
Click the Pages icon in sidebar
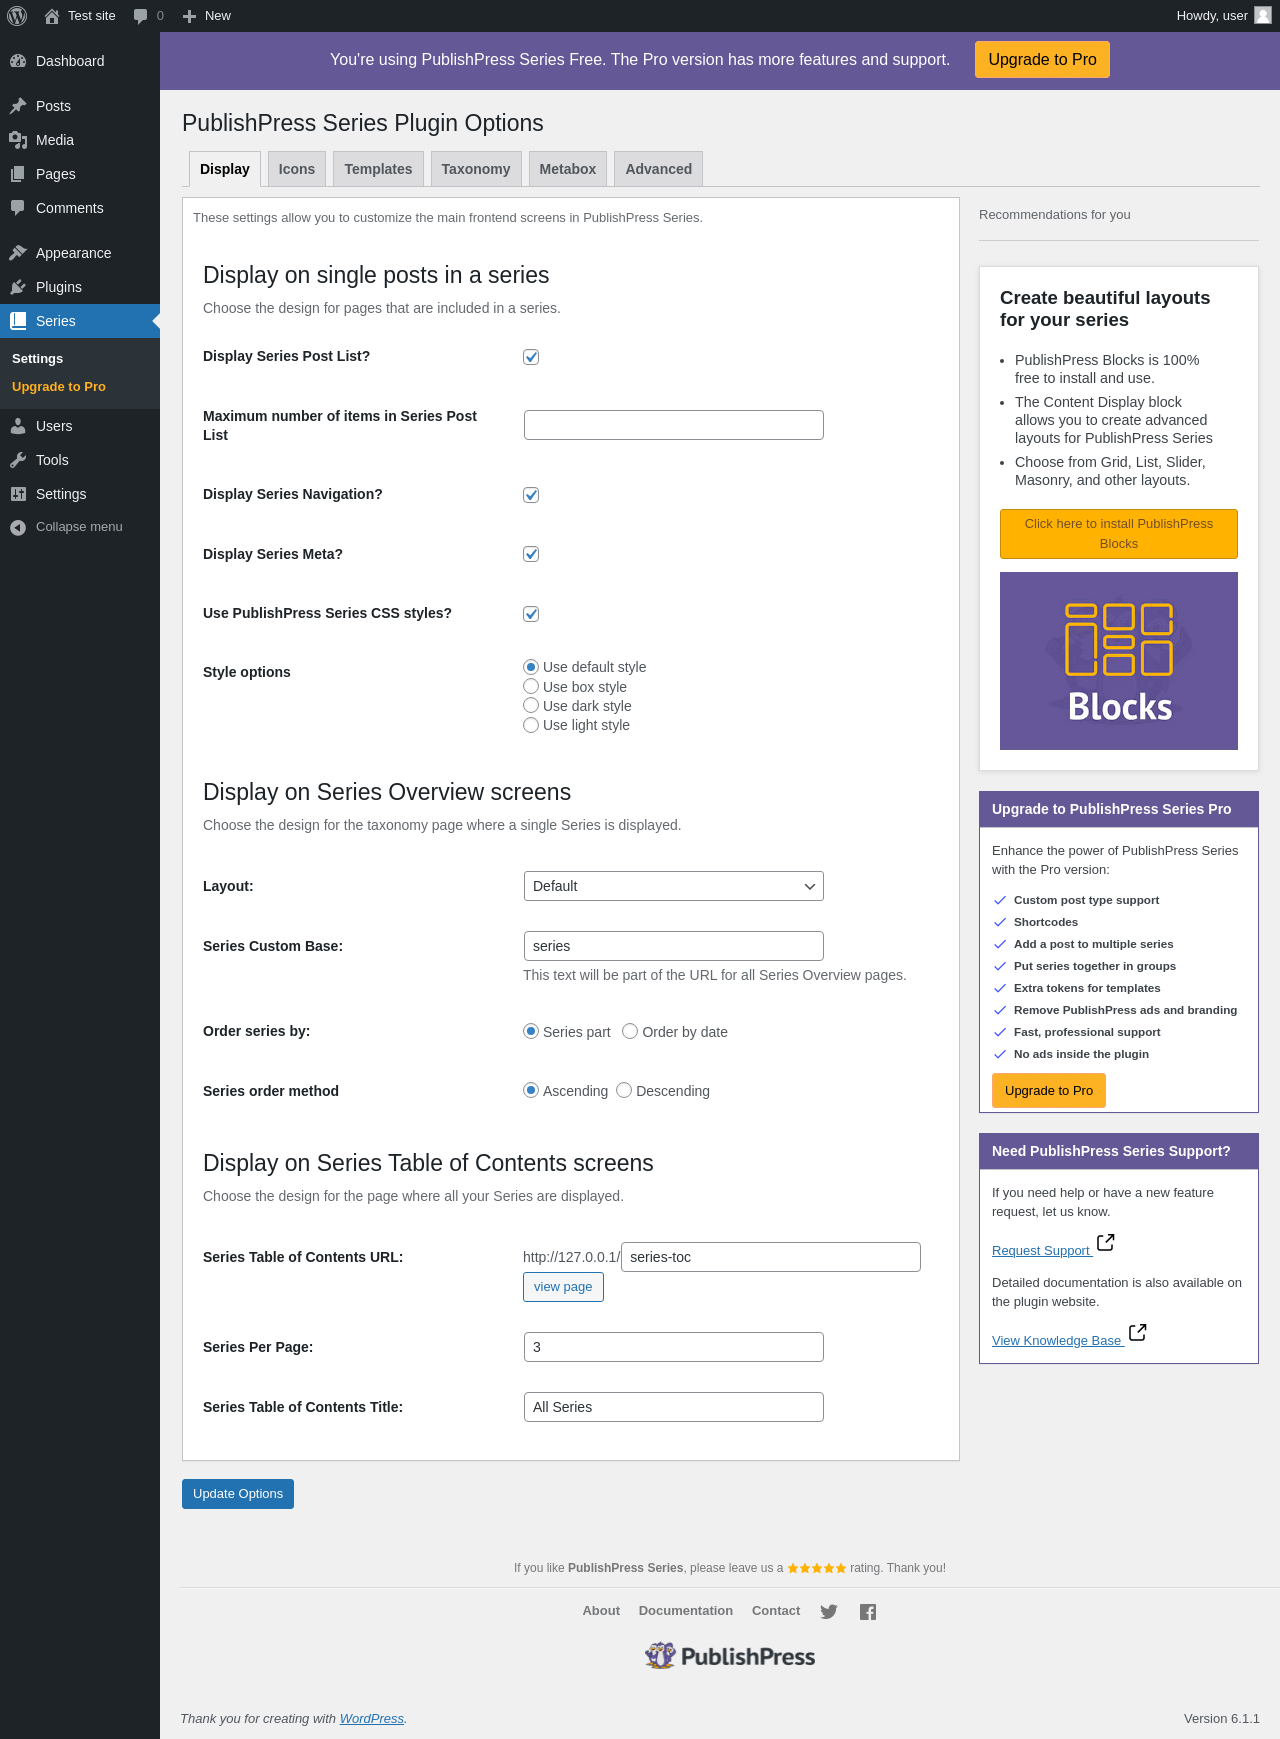[x=18, y=174]
